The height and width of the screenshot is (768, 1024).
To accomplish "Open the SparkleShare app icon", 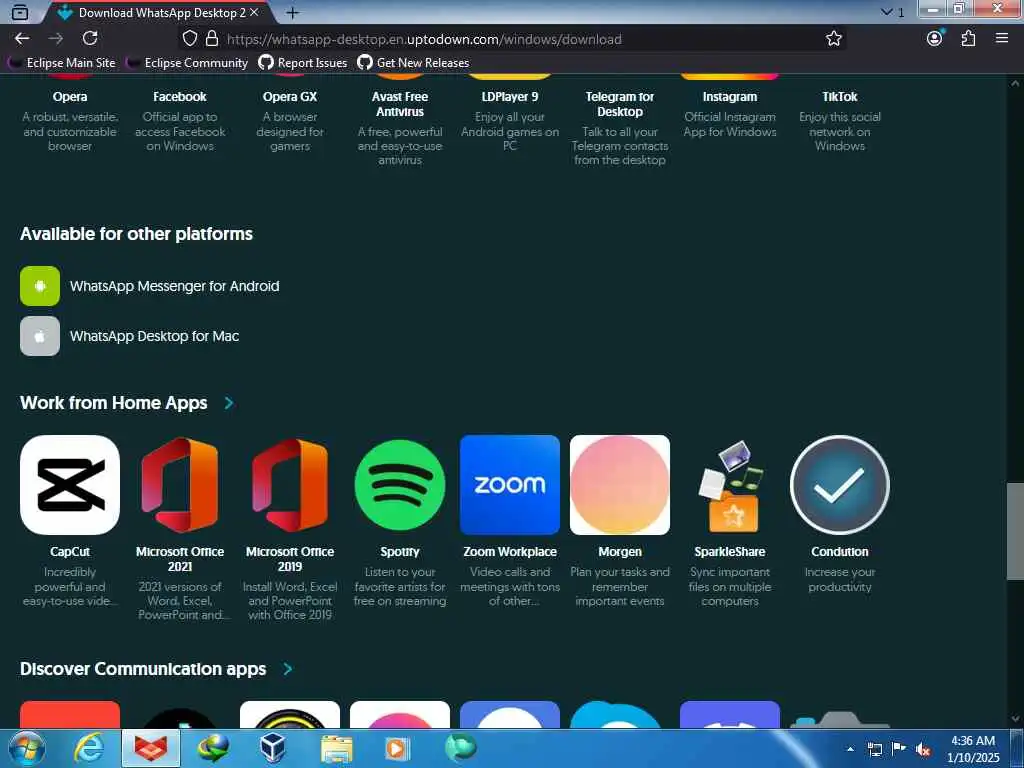I will pos(730,485).
